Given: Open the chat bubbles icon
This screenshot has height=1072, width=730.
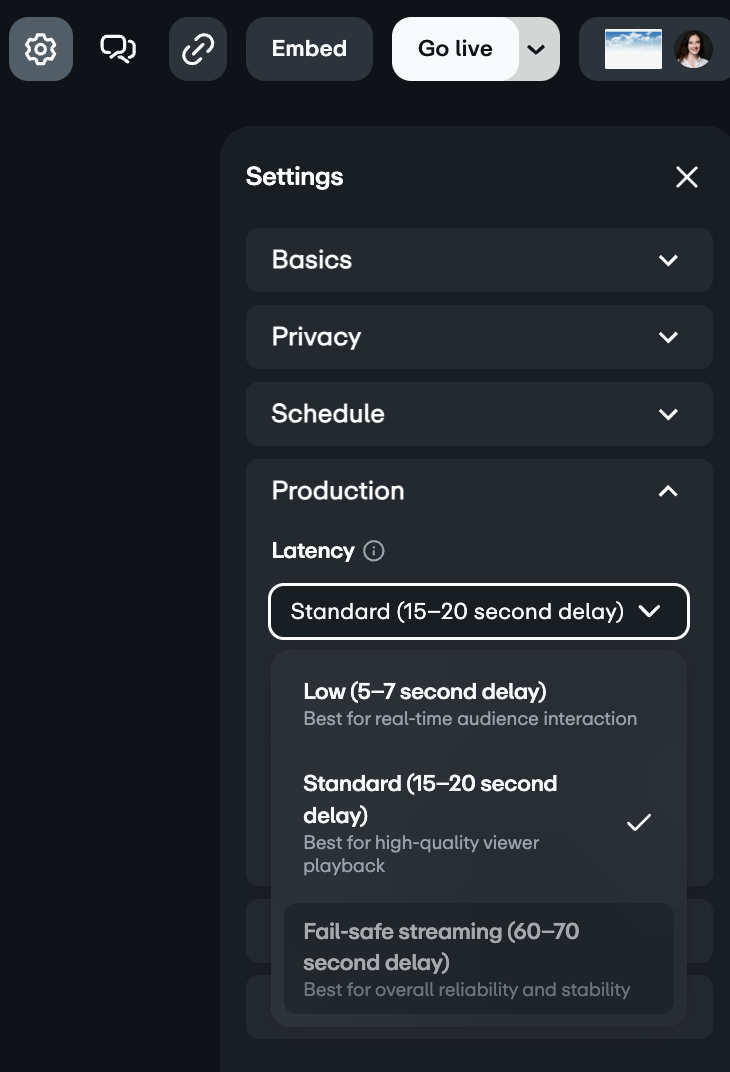Looking at the screenshot, I should 118,49.
